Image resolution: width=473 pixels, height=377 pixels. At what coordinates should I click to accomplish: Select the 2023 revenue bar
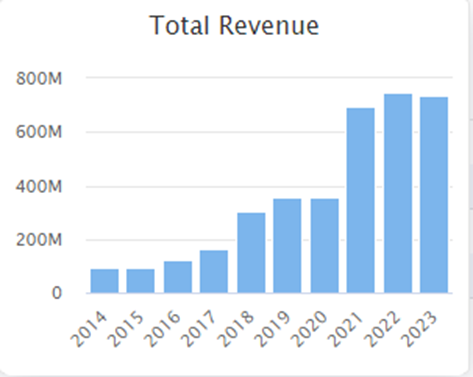(x=434, y=195)
